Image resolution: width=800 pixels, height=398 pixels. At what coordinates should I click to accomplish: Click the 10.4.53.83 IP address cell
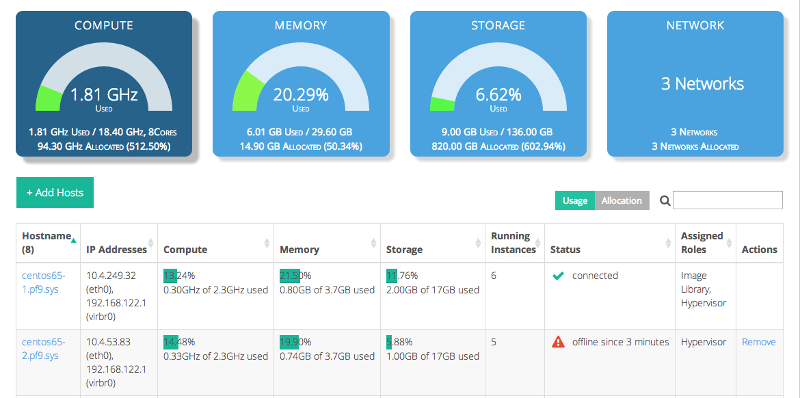coord(119,362)
